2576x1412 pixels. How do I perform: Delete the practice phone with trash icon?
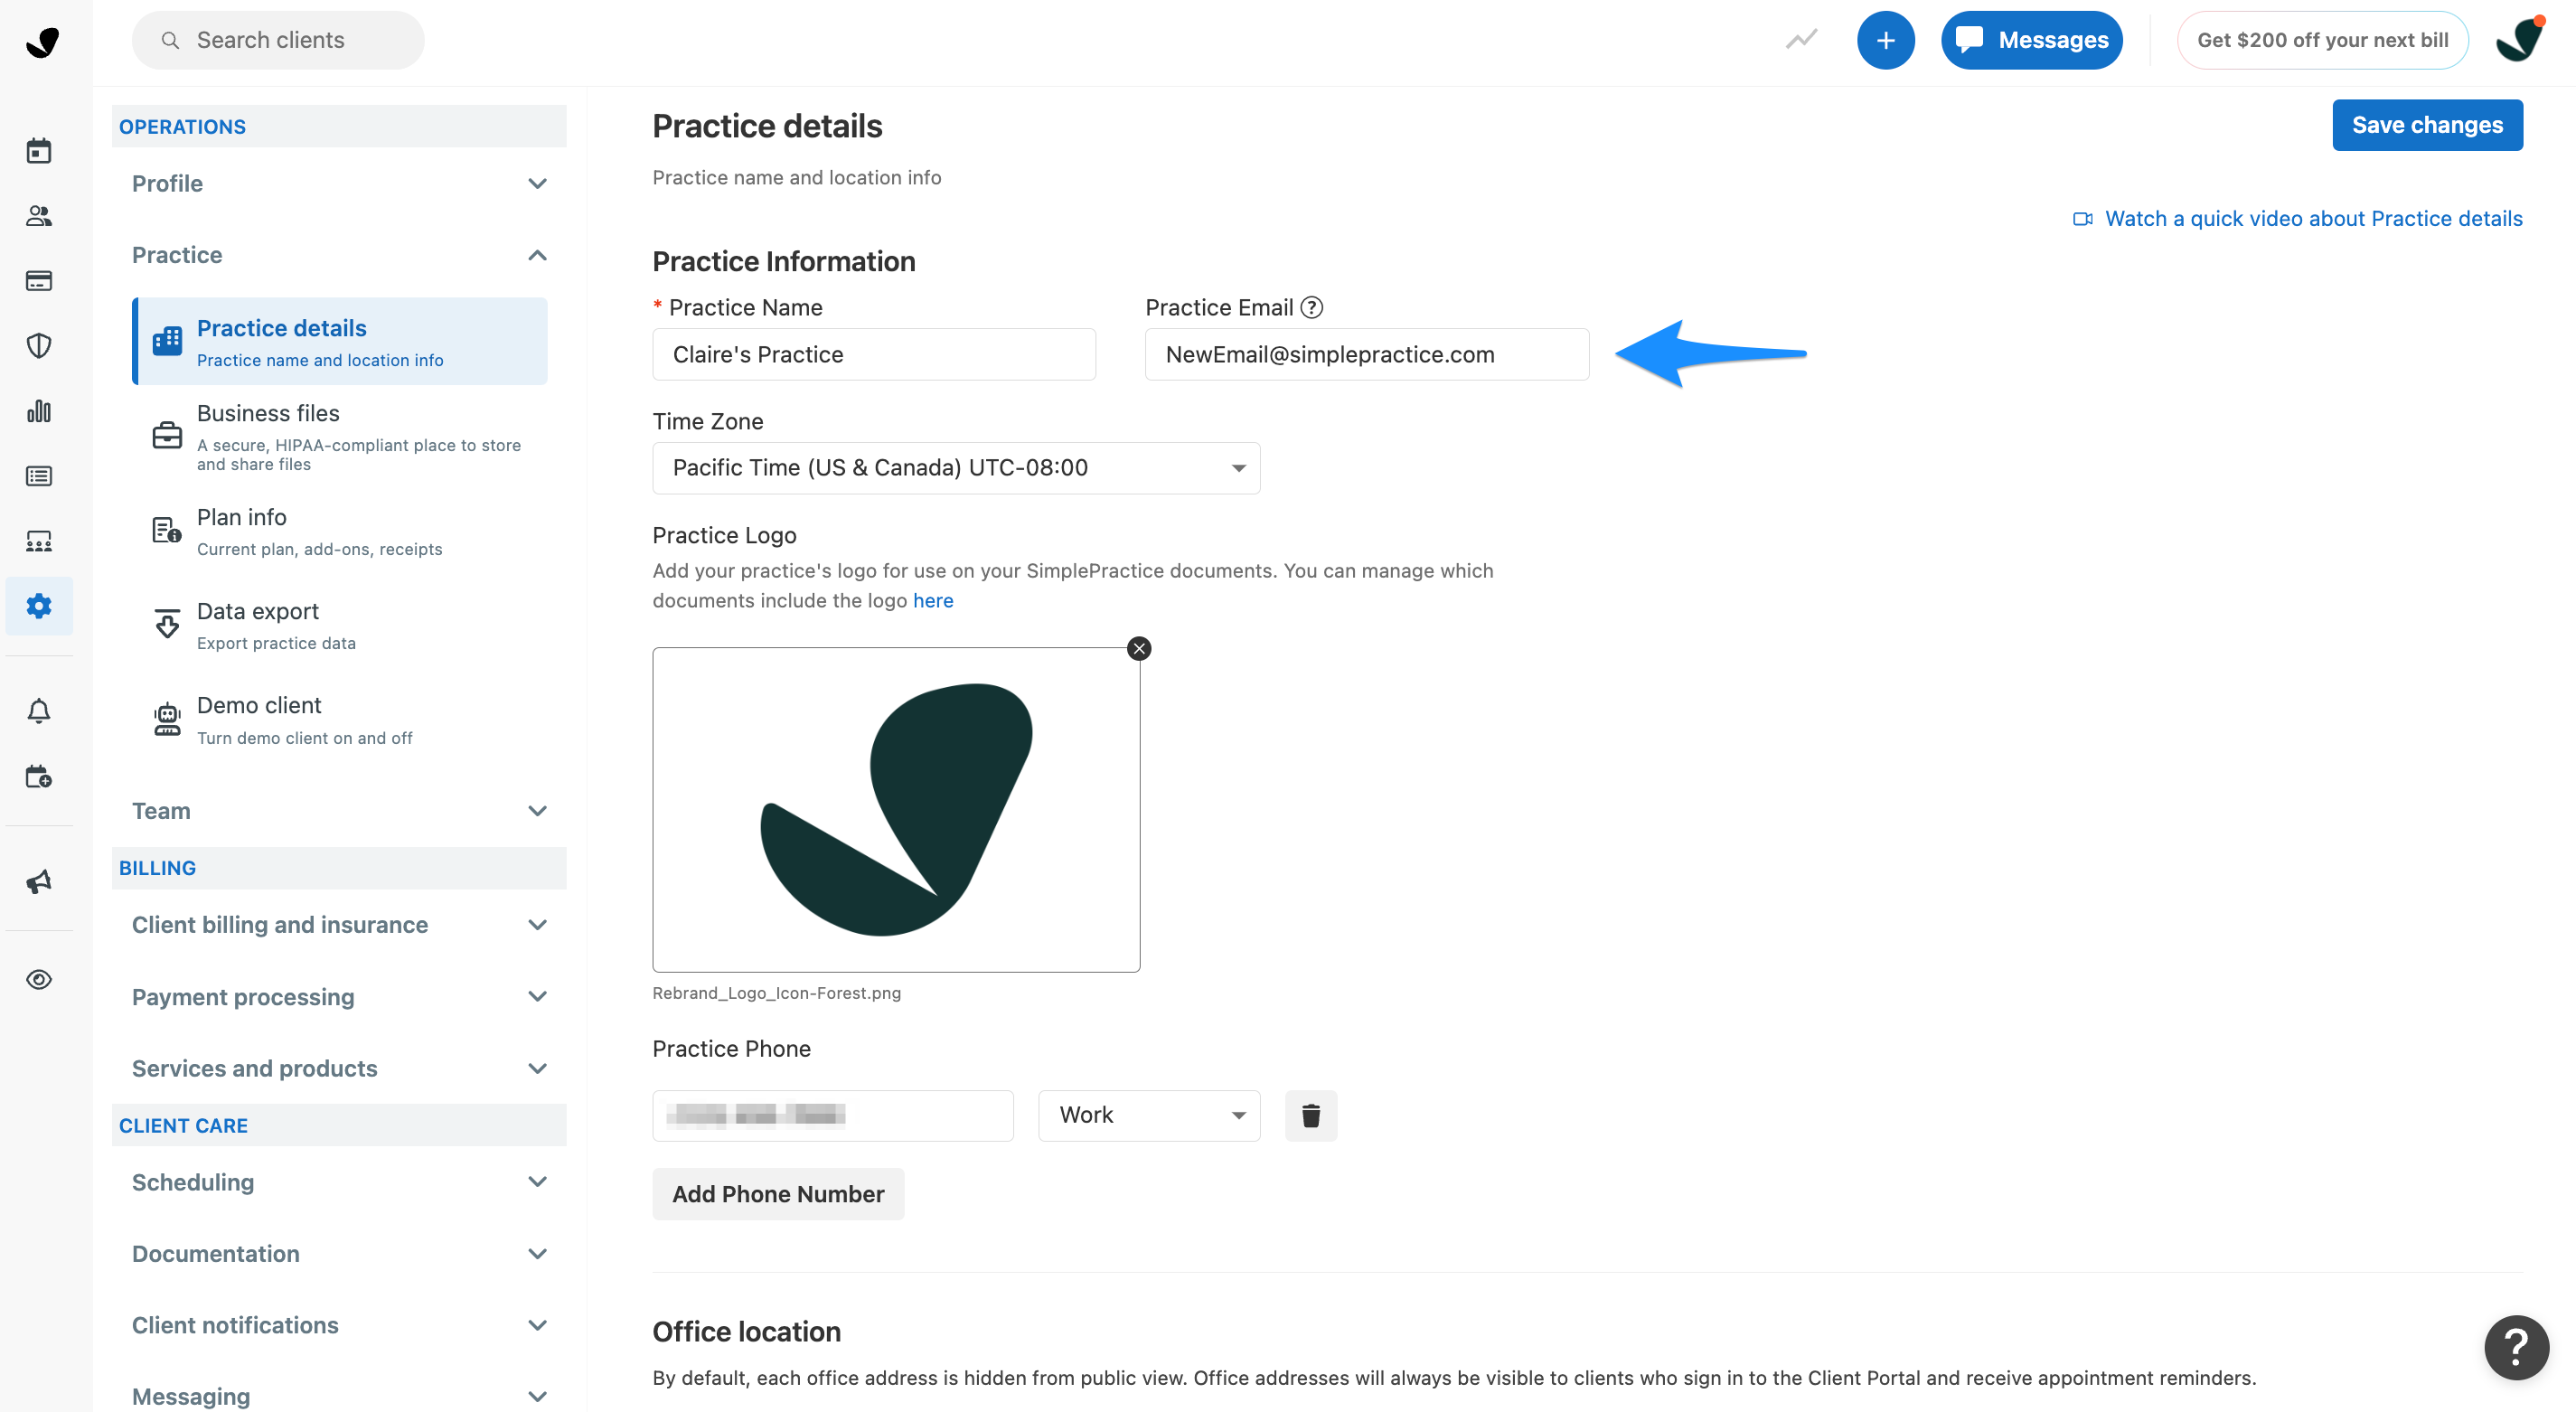(x=1310, y=1115)
